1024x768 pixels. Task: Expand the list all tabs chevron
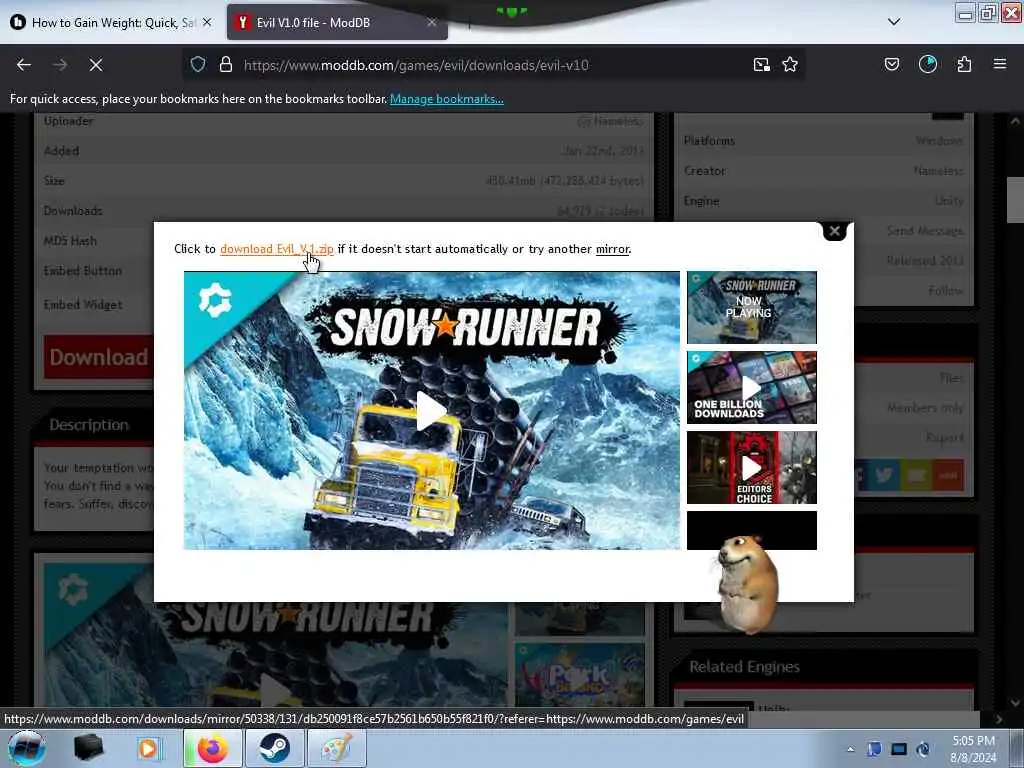[x=894, y=22]
